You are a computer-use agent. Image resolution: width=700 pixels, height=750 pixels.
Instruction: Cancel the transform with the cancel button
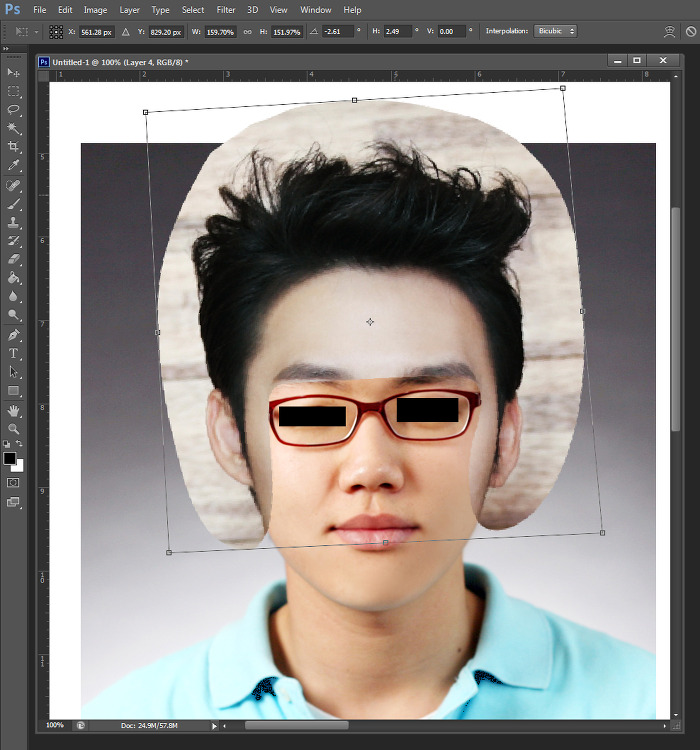690,32
